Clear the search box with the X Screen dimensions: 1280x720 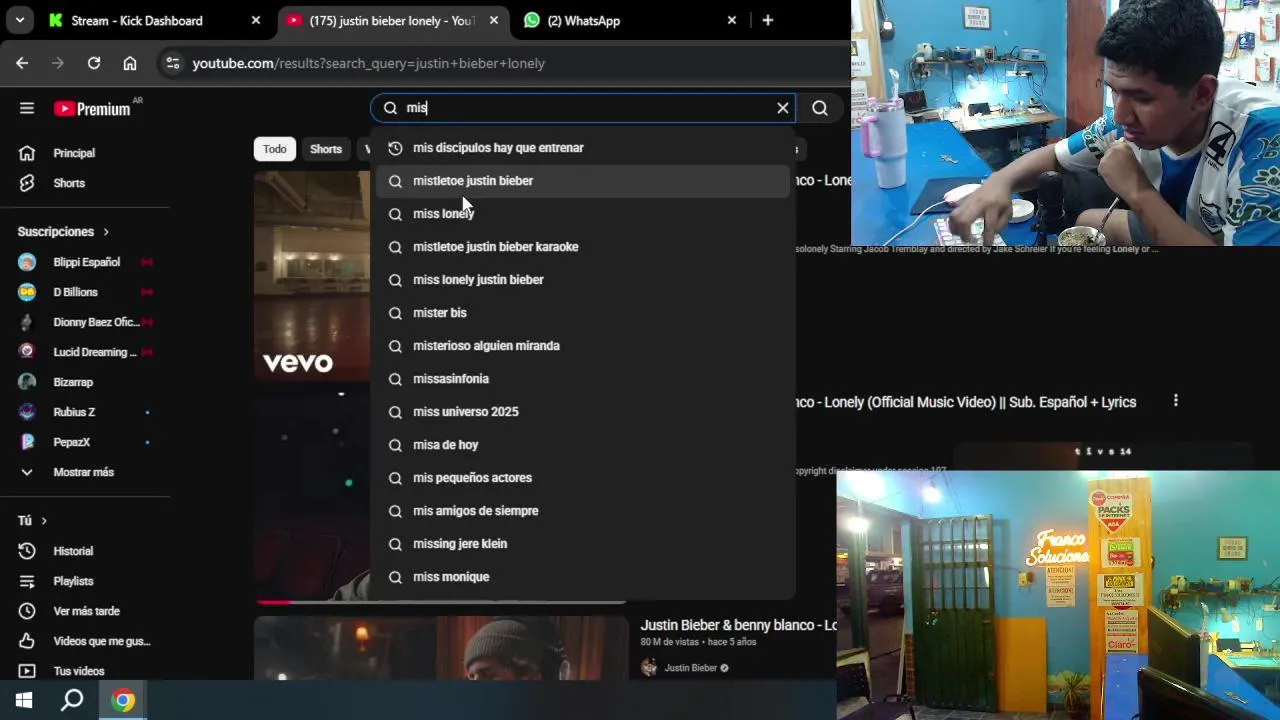coord(783,108)
